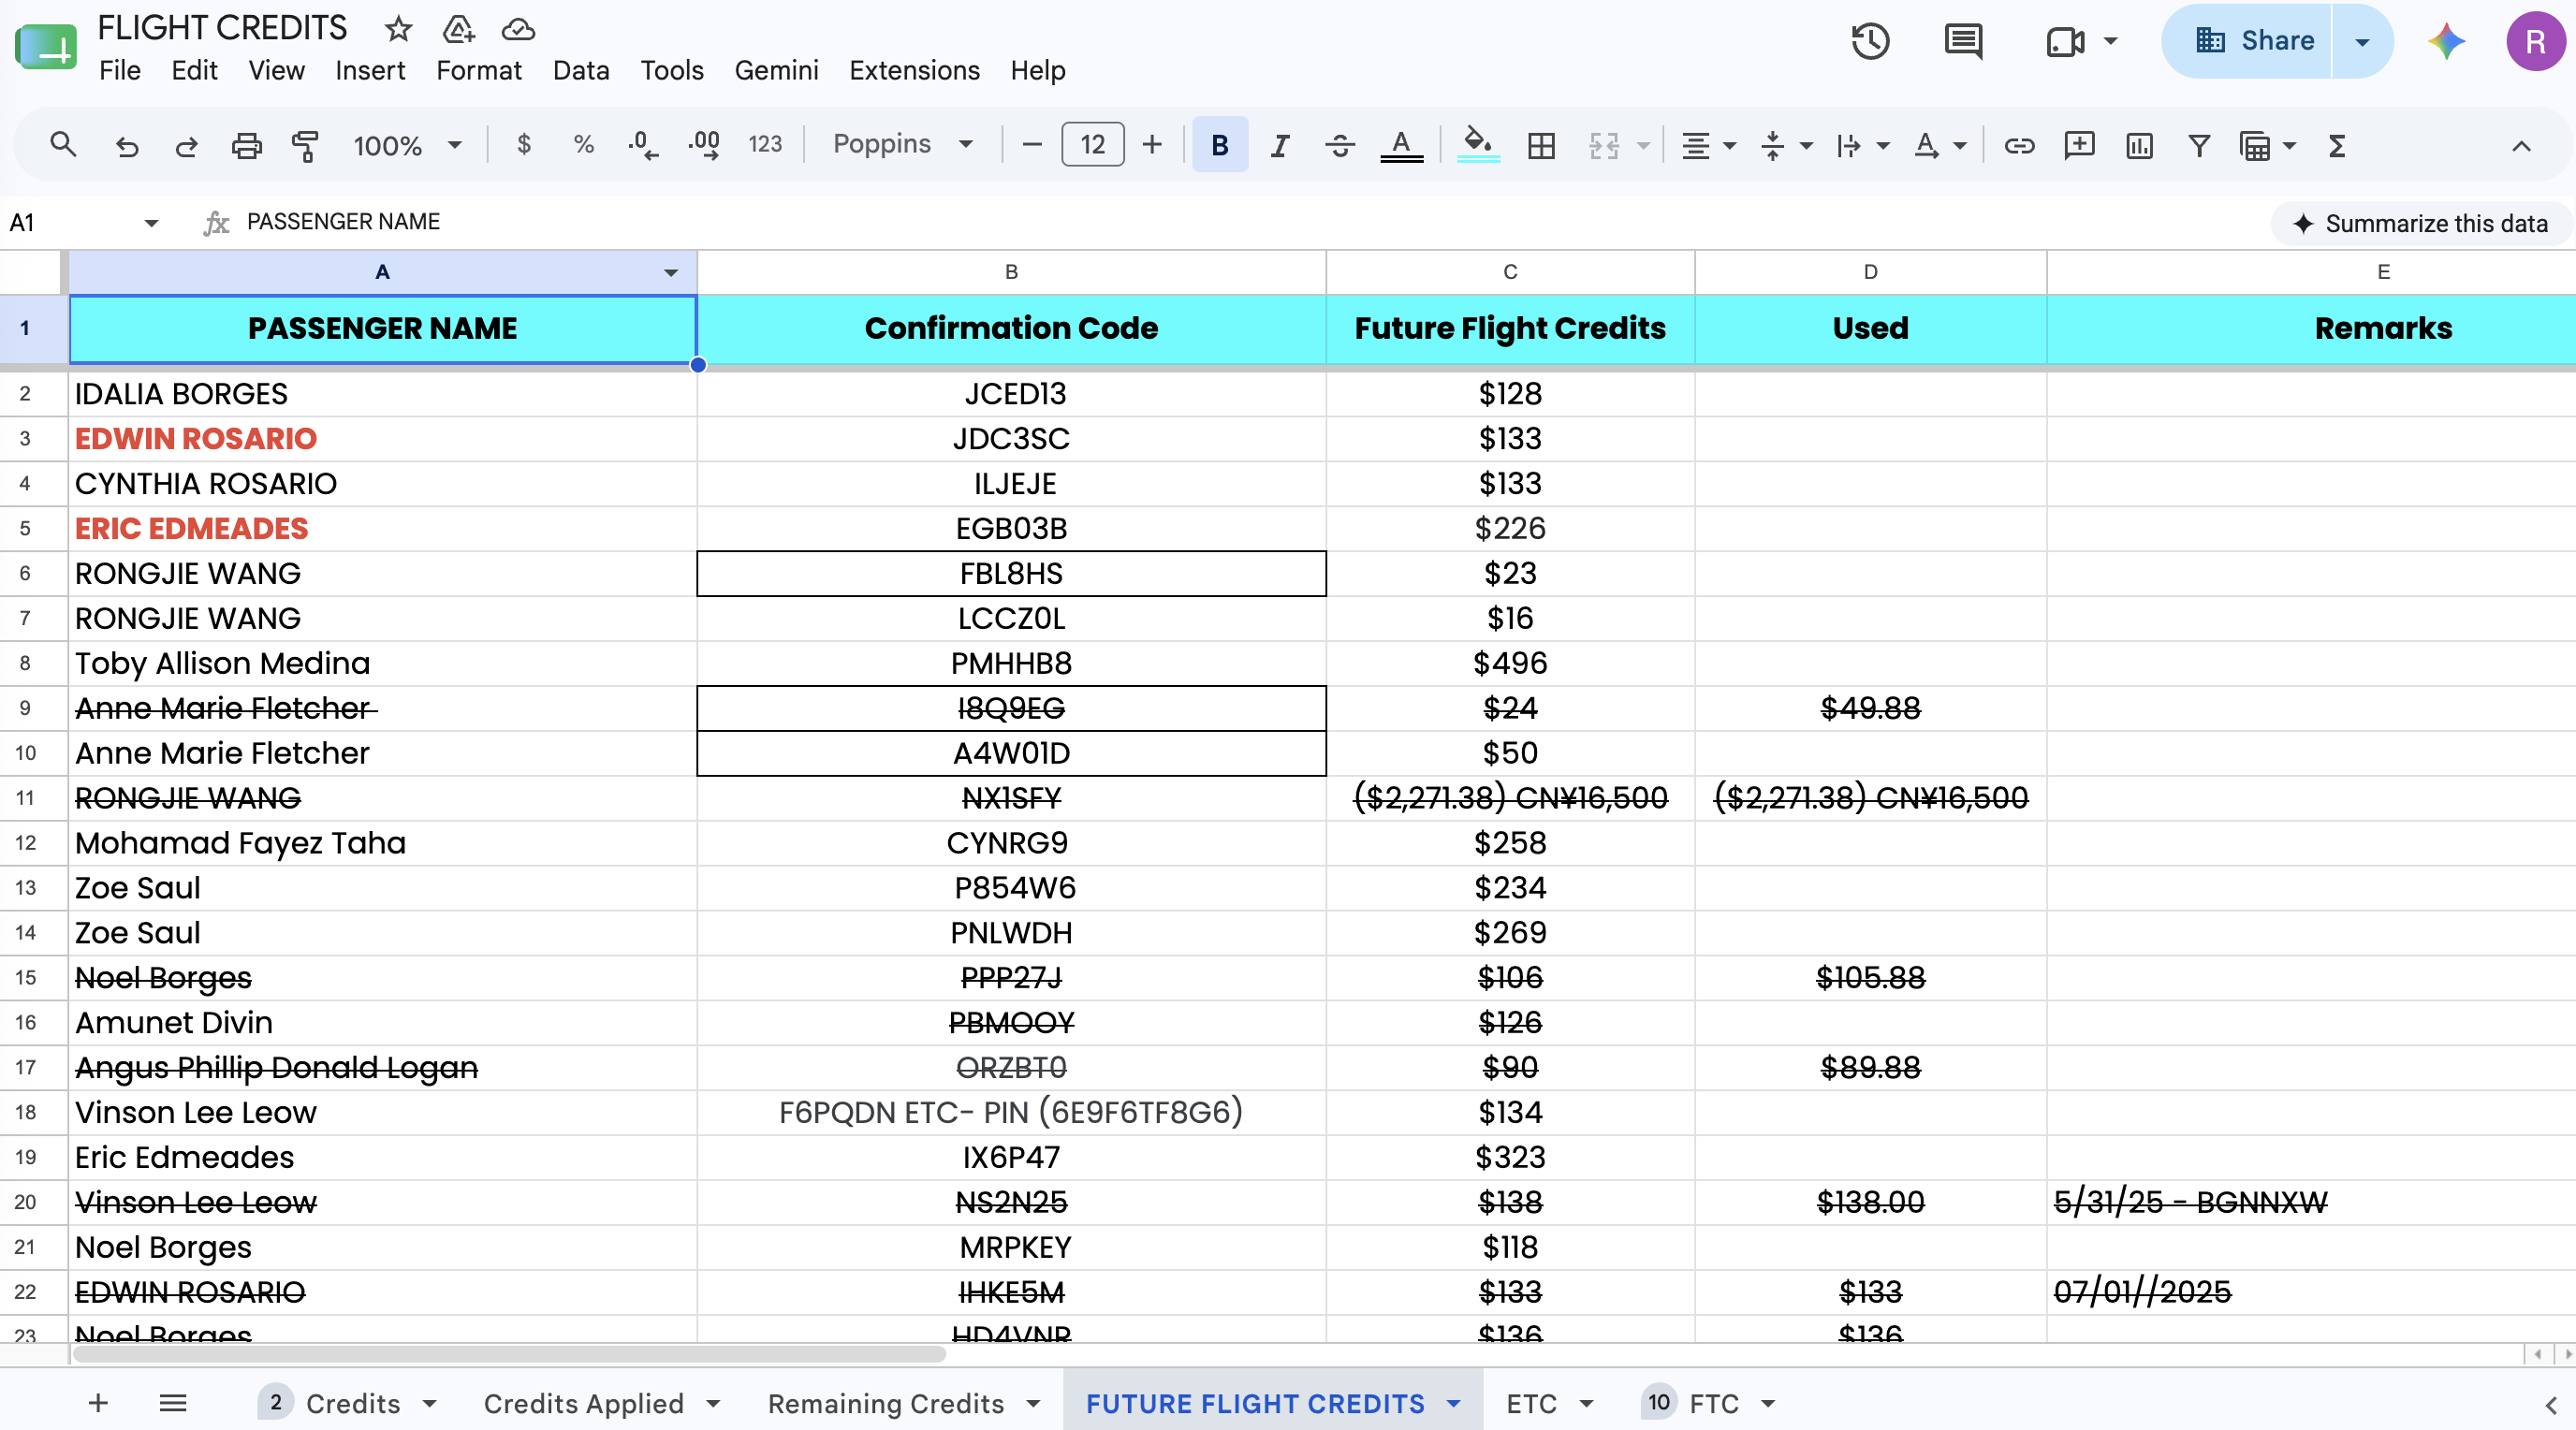Click the insert comment icon
The width and height of the screenshot is (2576, 1430).
2079,146
